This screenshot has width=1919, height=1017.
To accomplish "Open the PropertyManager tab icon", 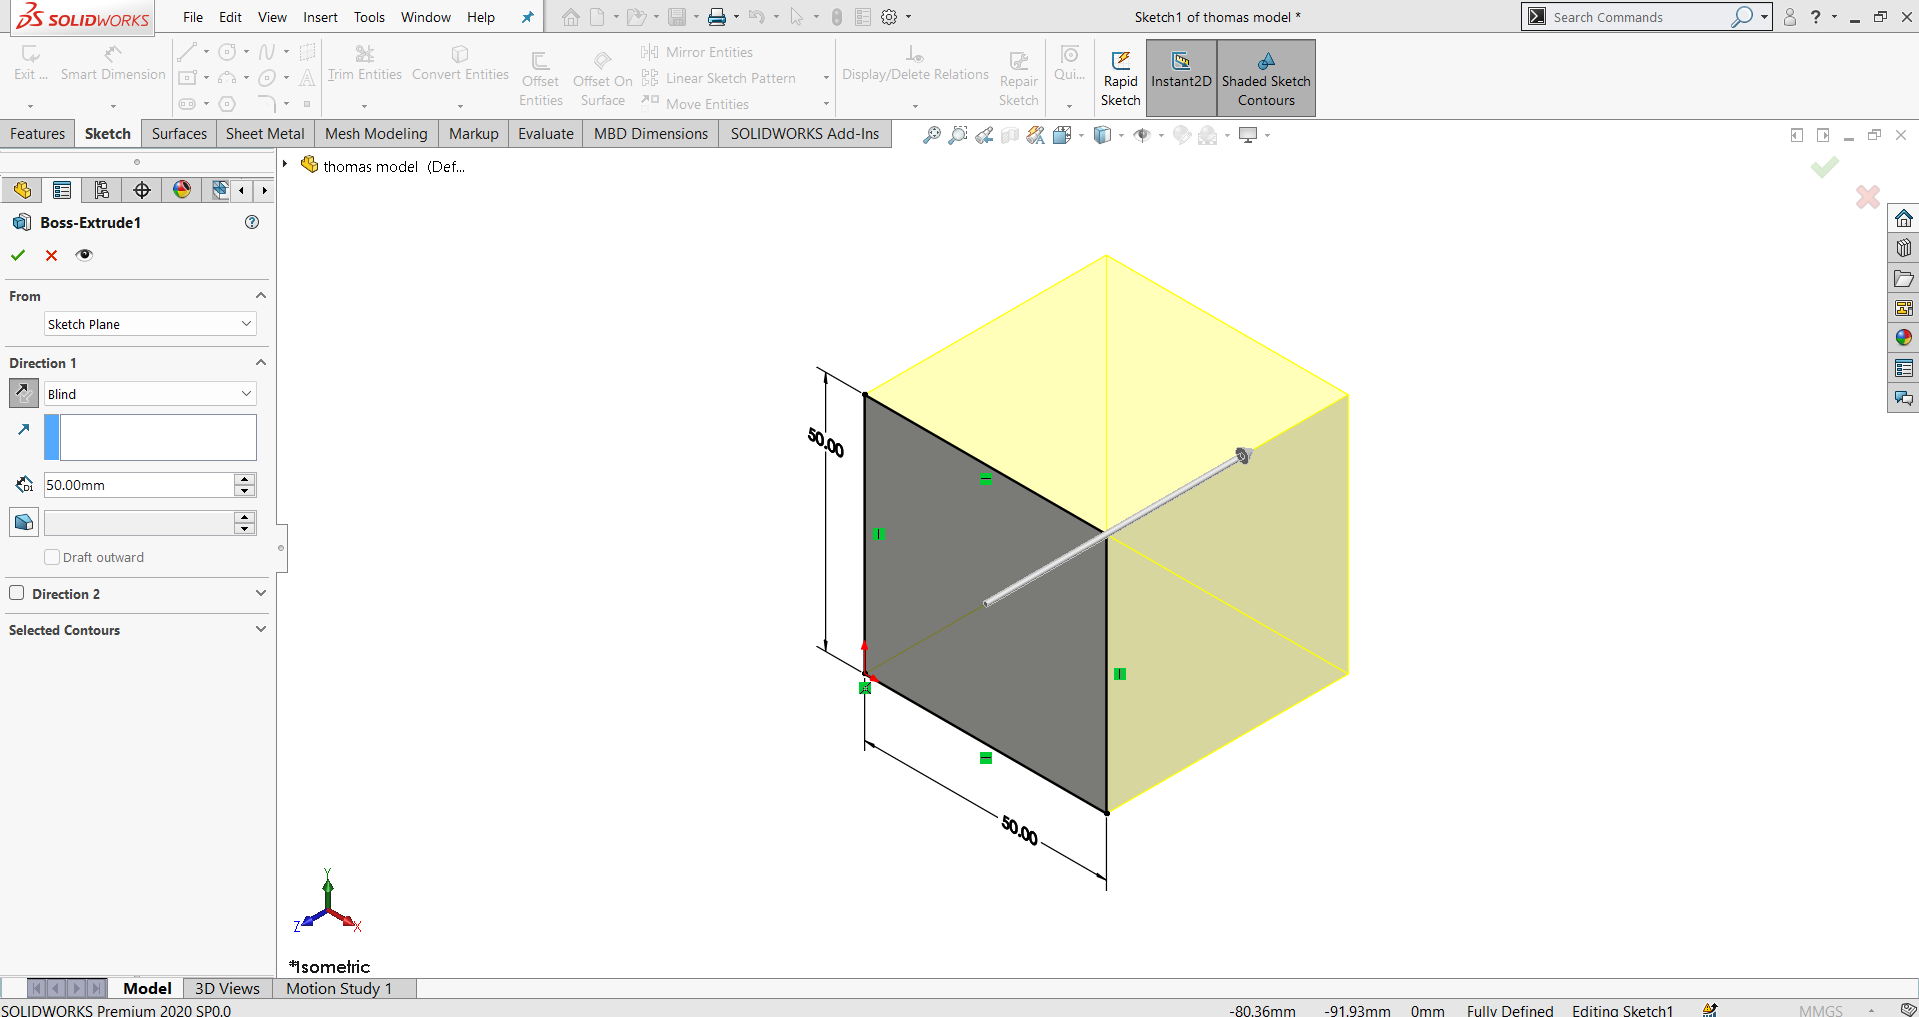I will pos(62,190).
